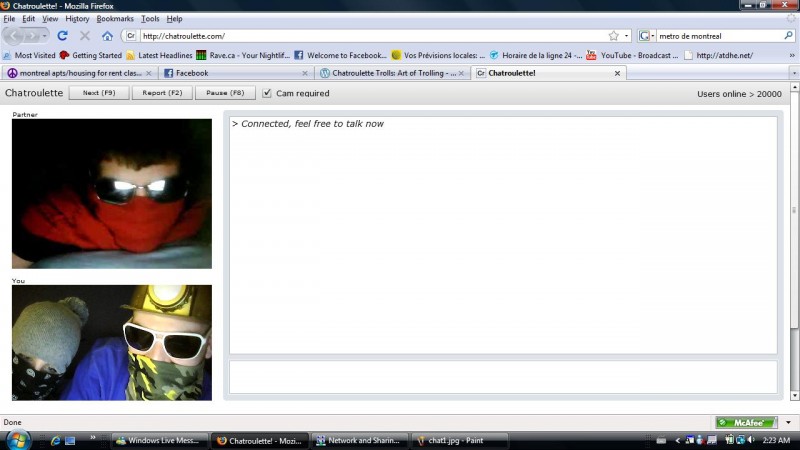Open the YouTube - Broadcast bookmark
This screenshot has height=450, width=800.
pyautogui.click(x=633, y=55)
